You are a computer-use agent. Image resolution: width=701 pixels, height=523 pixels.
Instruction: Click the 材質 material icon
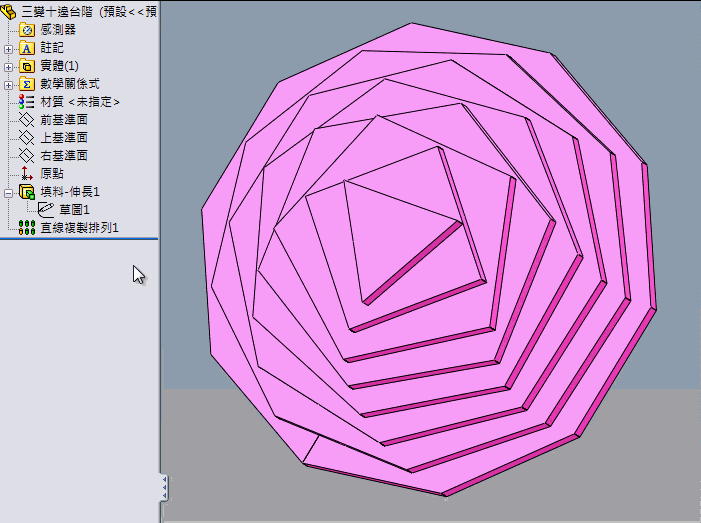click(x=27, y=102)
